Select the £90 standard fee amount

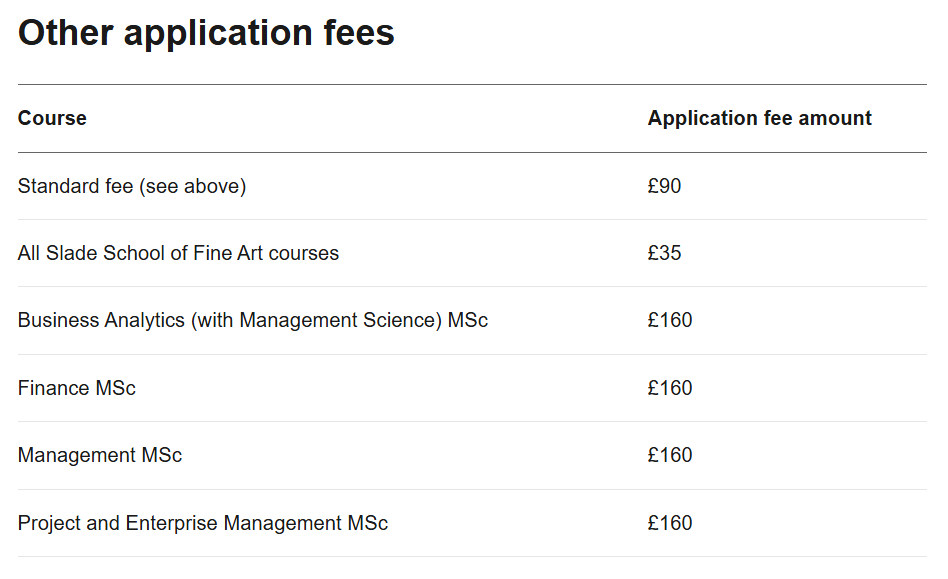pyautogui.click(x=664, y=186)
